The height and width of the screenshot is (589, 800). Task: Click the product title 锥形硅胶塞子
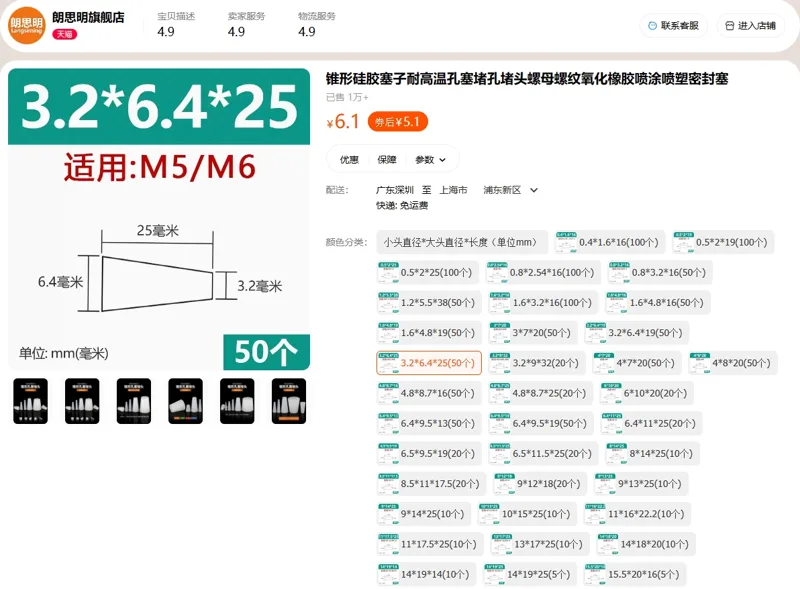pos(527,79)
